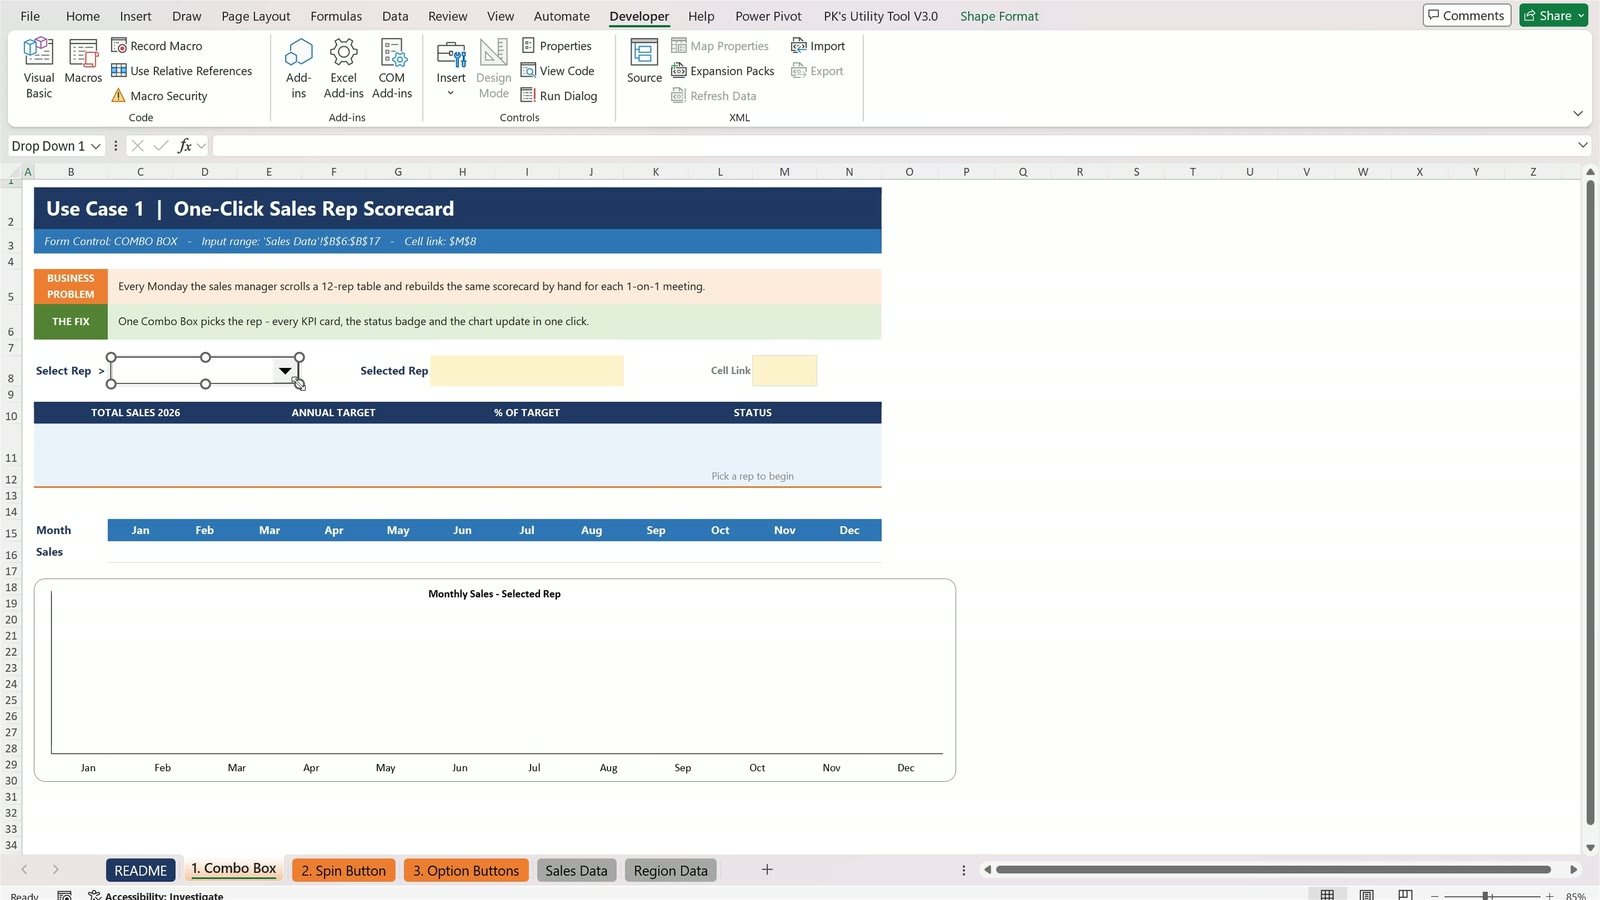This screenshot has width=1600, height=900.
Task: Open the Power Pivot tab
Action: click(x=768, y=16)
